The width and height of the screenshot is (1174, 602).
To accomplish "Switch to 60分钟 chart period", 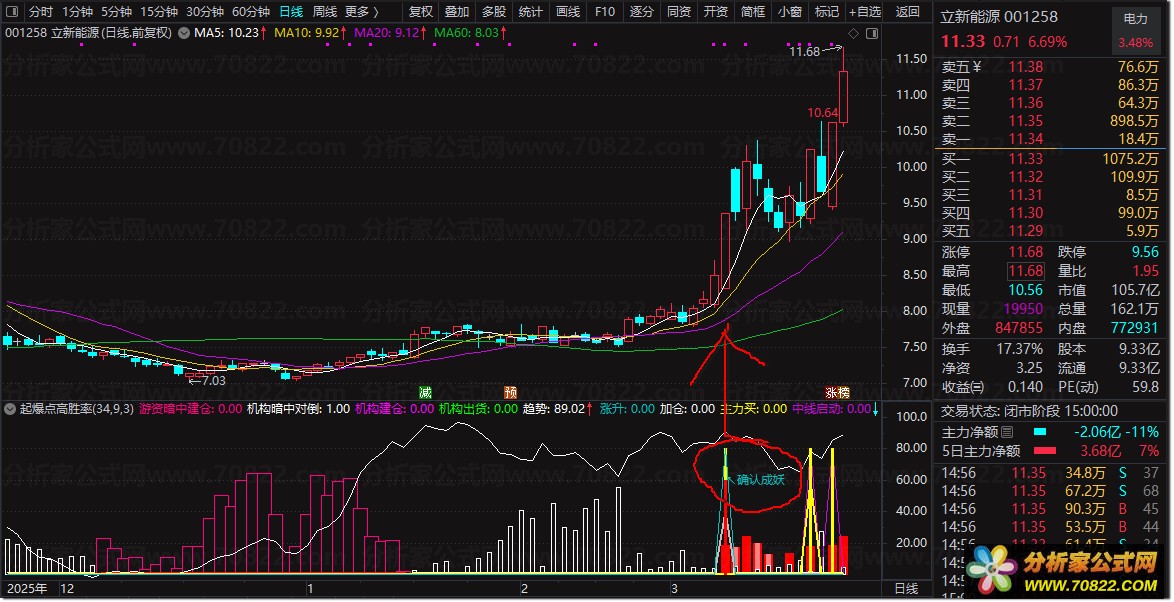I will (251, 11).
